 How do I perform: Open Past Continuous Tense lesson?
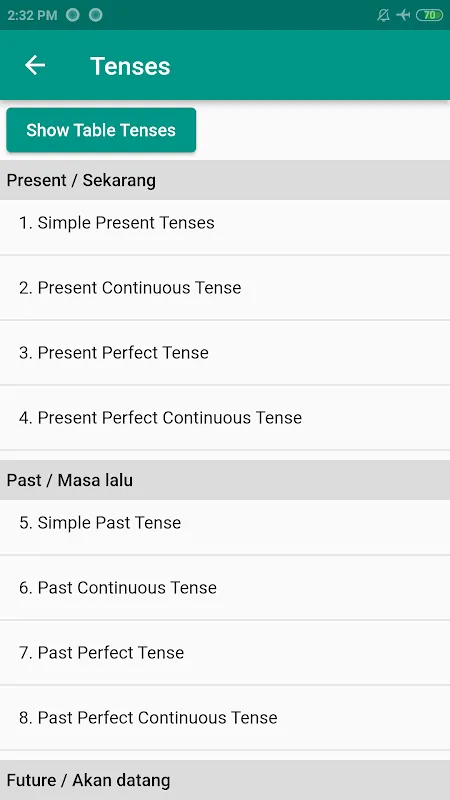pyautogui.click(x=225, y=588)
